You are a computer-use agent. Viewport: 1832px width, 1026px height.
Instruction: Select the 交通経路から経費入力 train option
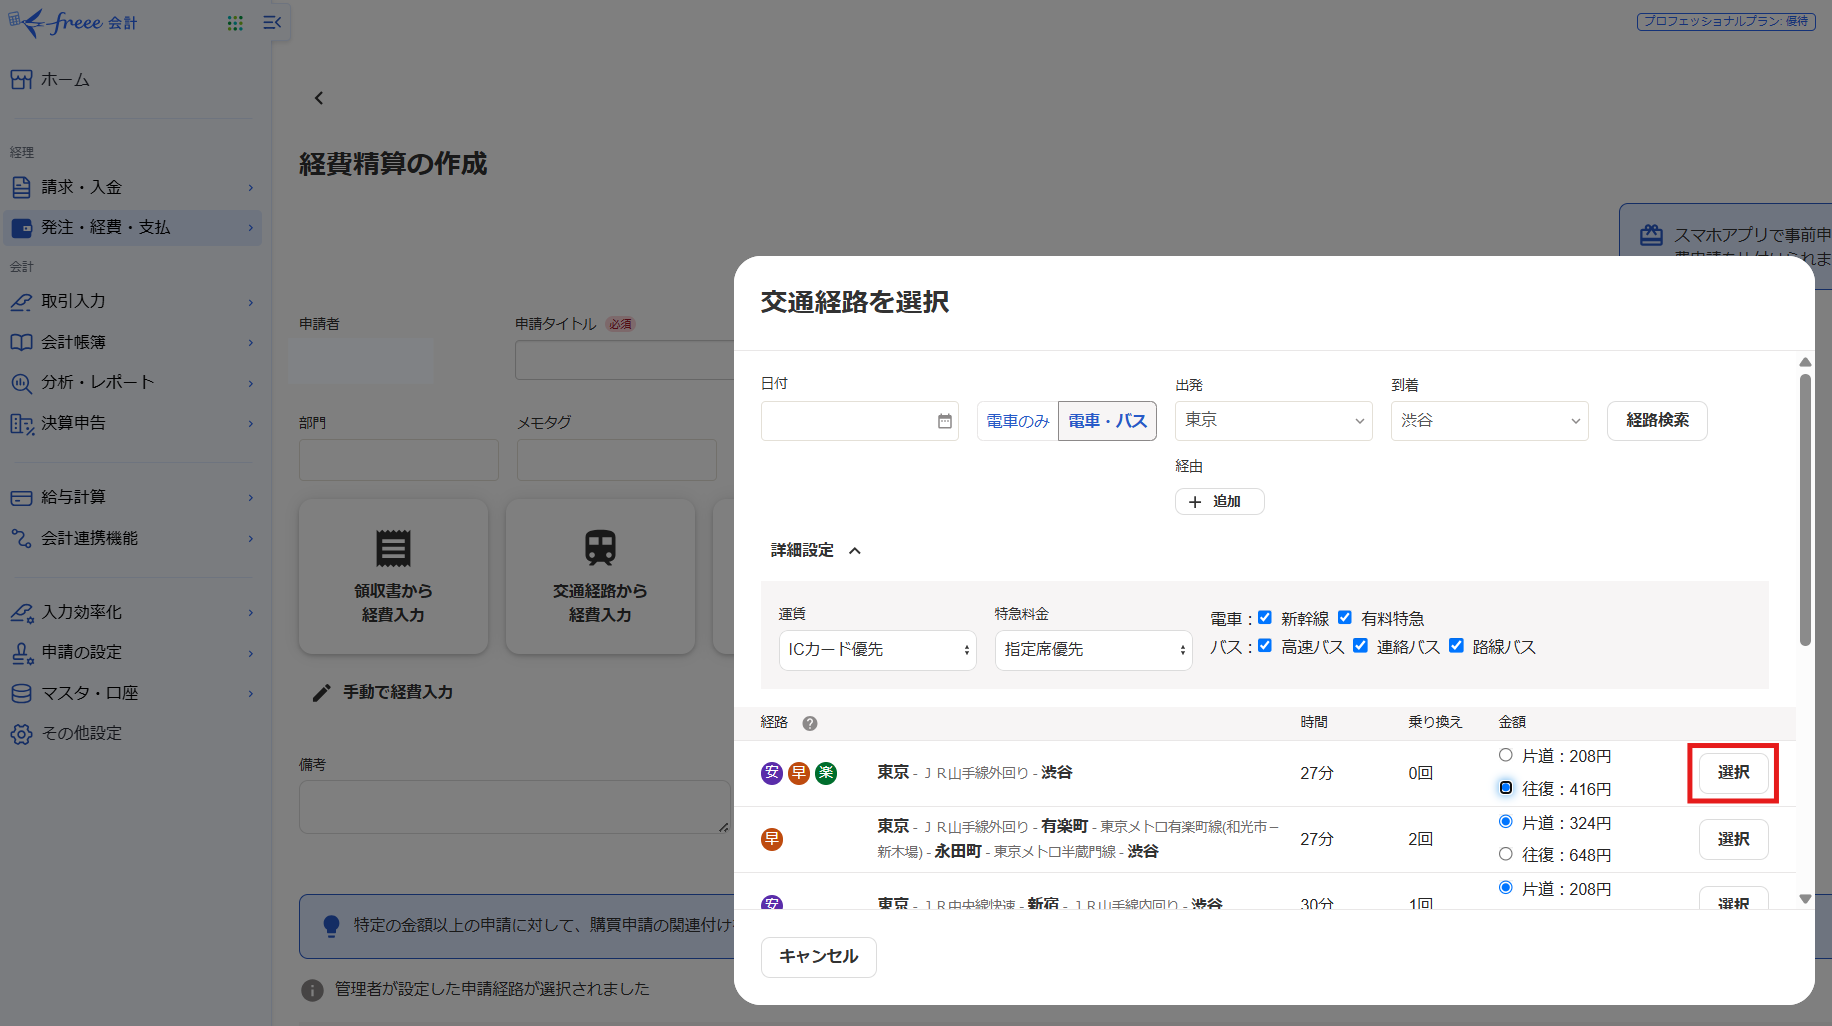coord(600,577)
